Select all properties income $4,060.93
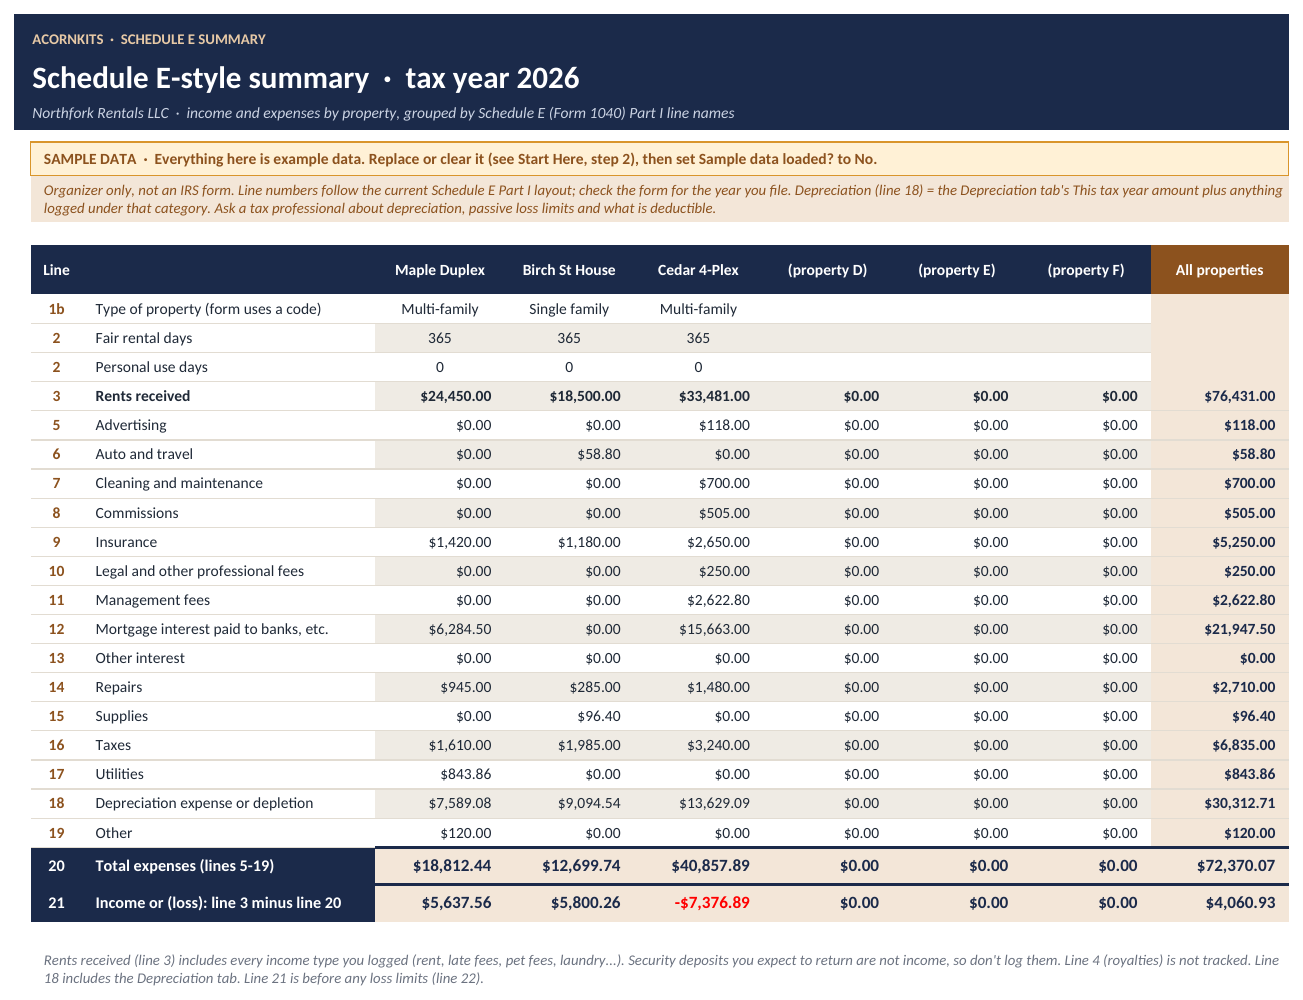This screenshot has height=1000, width=1303. coord(1220,903)
